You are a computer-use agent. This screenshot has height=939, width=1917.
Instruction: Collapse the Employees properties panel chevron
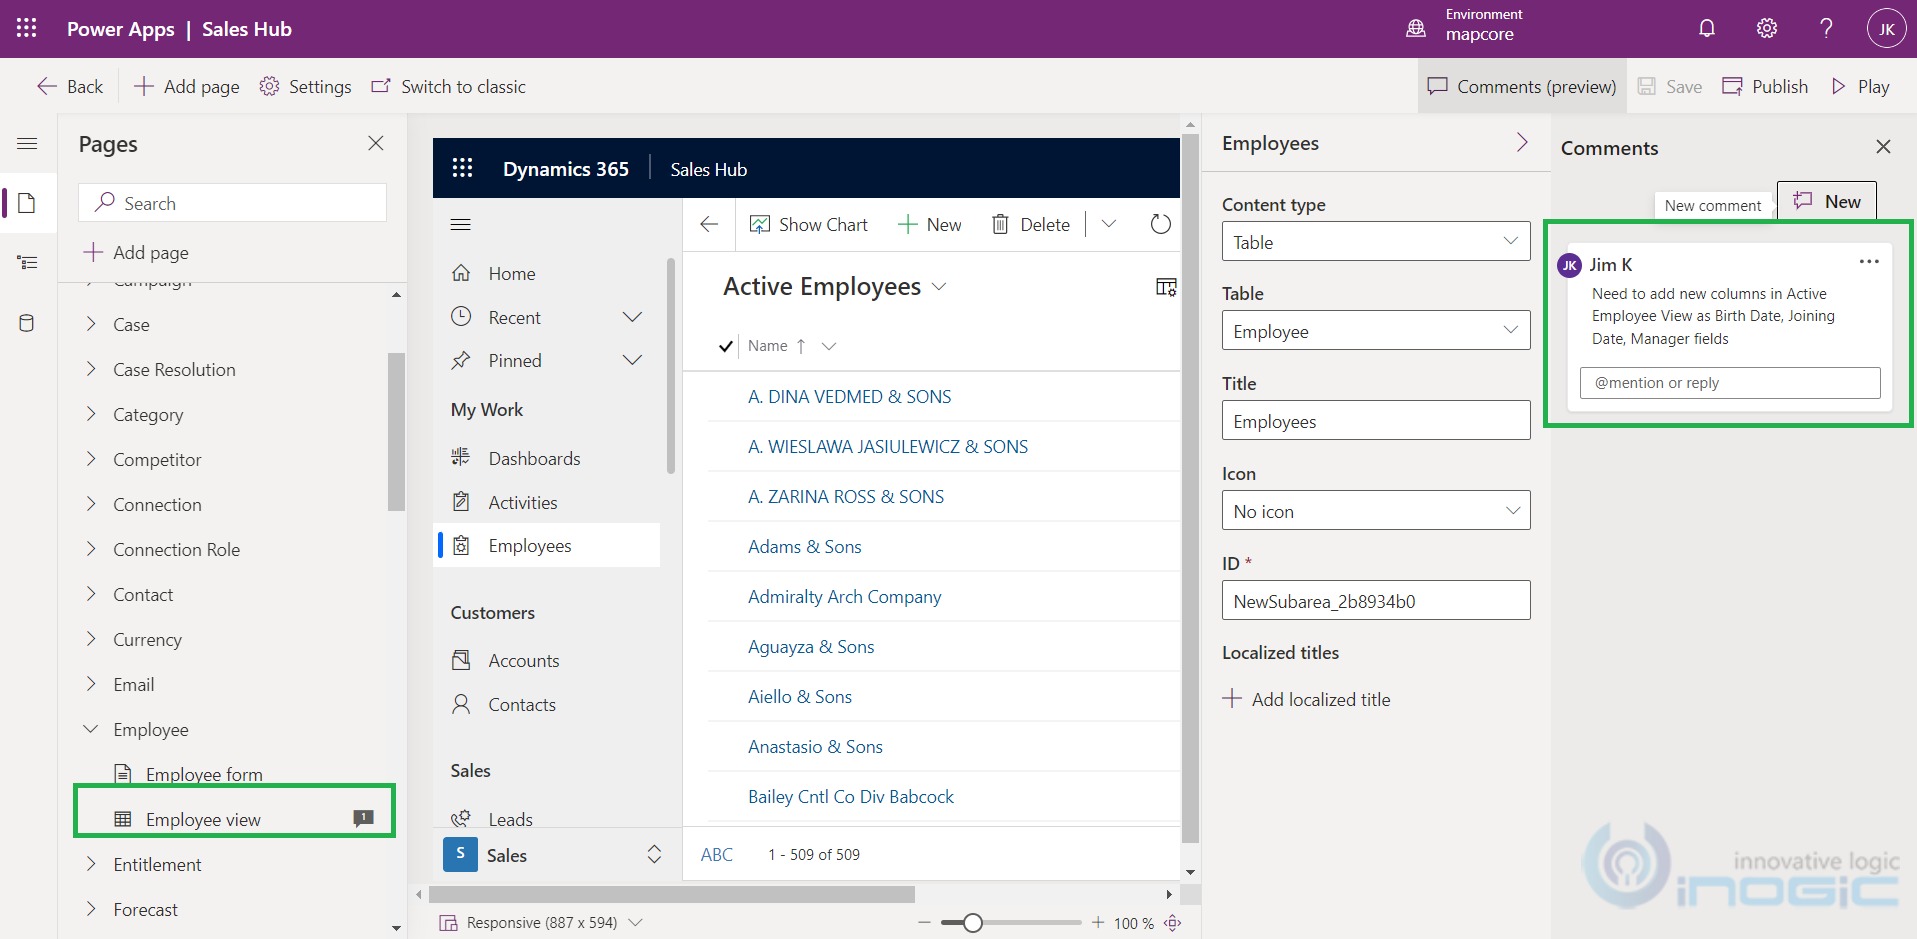1522,143
